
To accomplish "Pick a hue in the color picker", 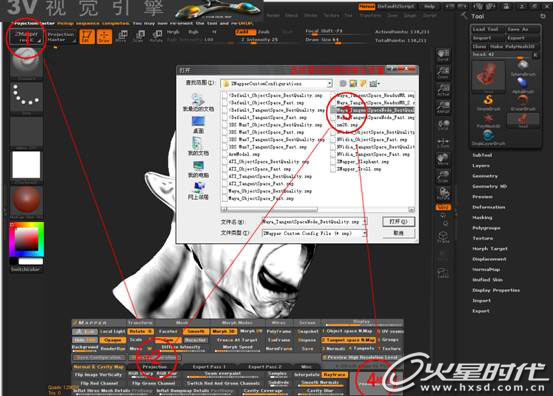I will (x=26, y=239).
